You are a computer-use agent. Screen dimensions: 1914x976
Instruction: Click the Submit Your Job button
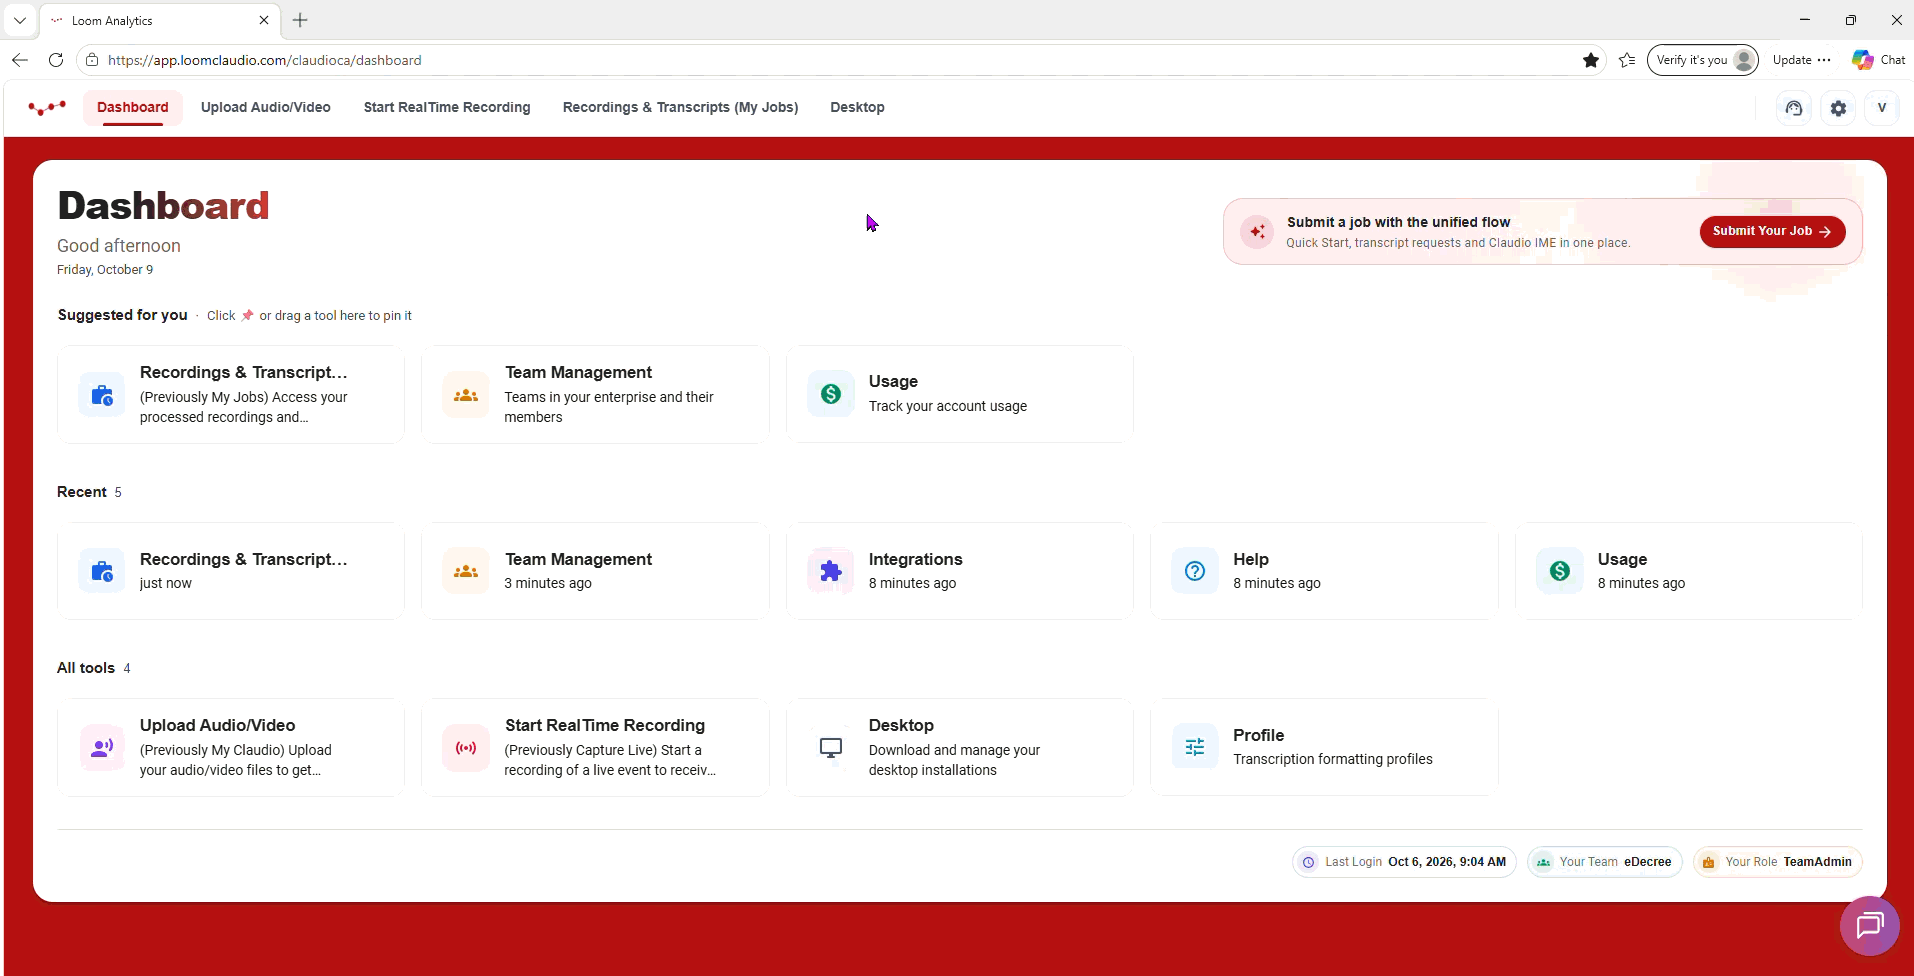point(1772,231)
